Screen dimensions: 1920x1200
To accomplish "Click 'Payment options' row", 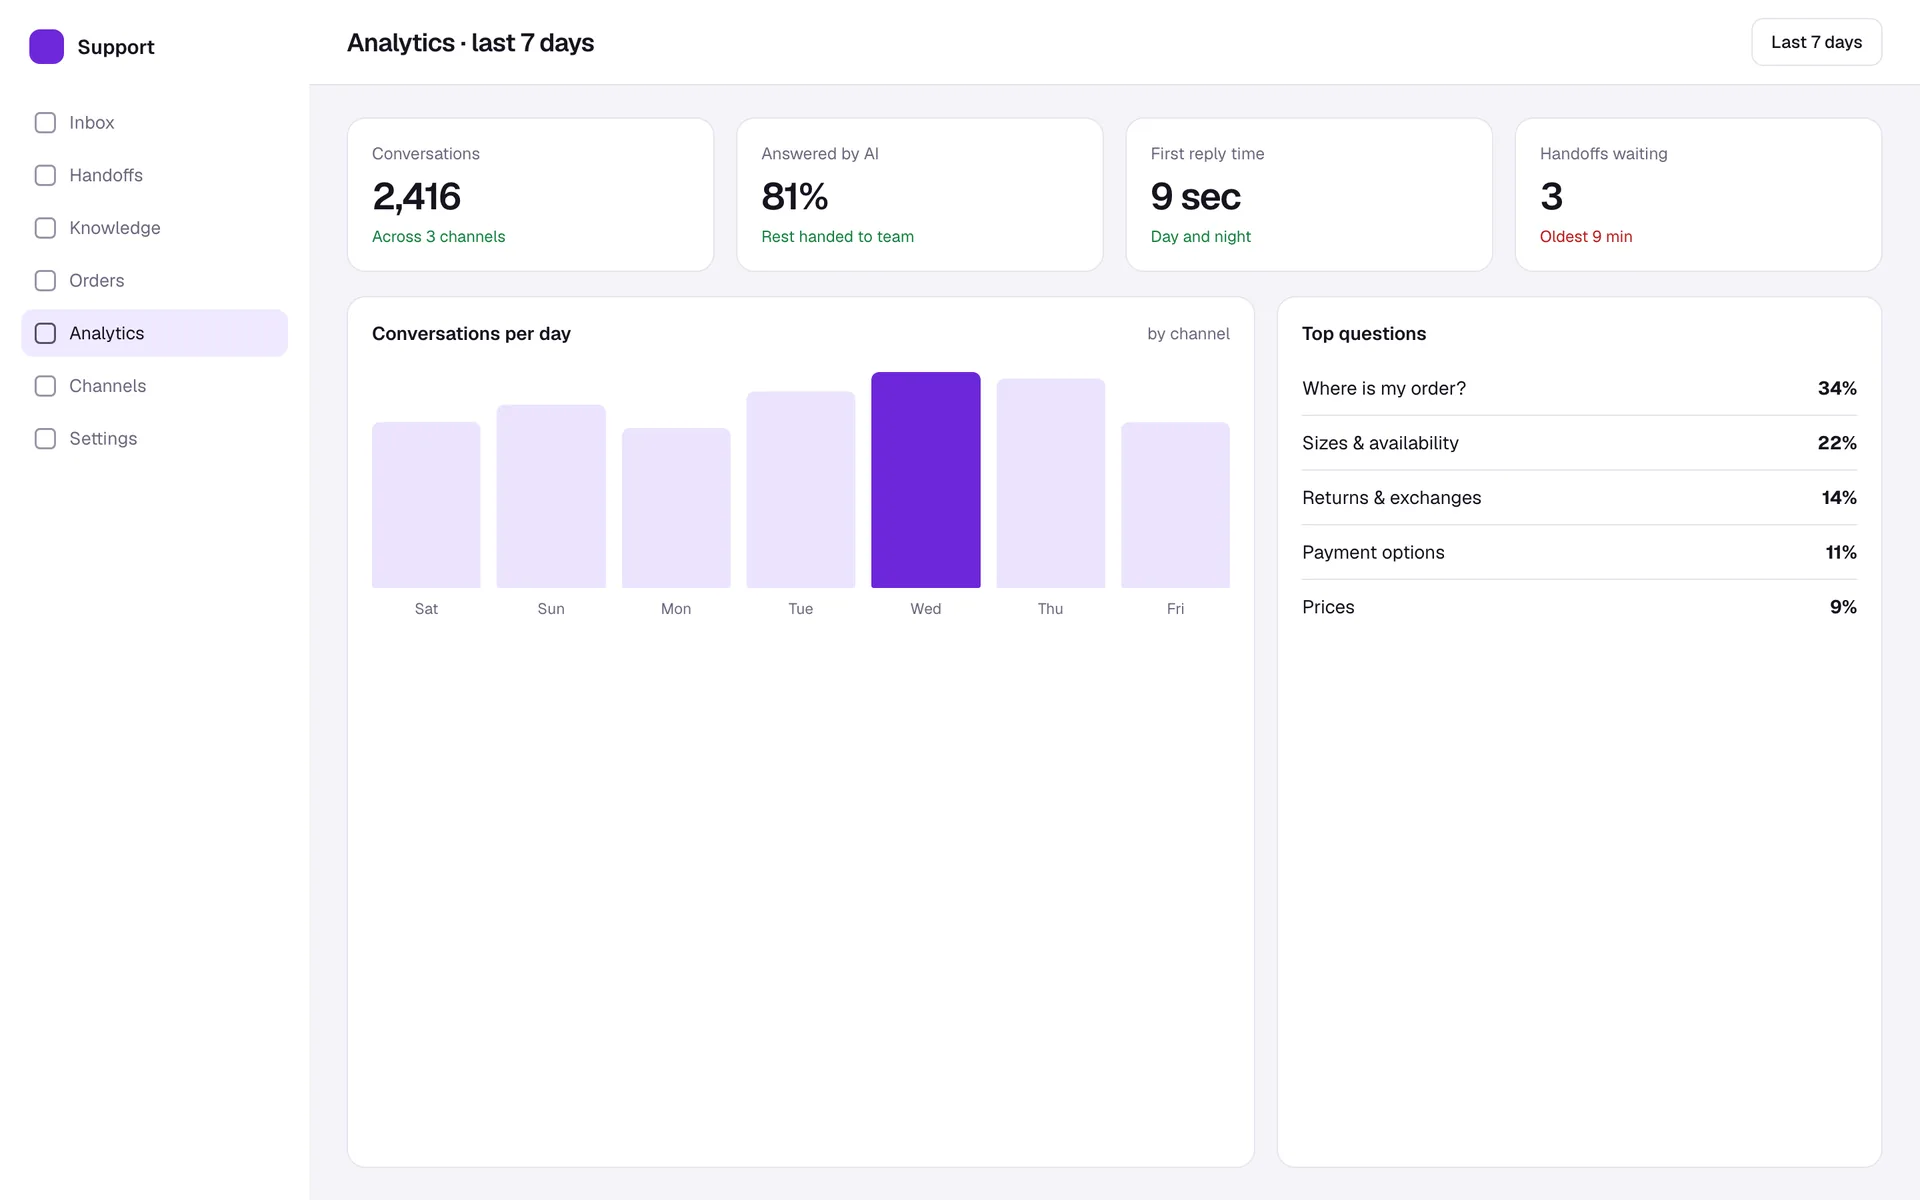I will (x=1579, y=552).
